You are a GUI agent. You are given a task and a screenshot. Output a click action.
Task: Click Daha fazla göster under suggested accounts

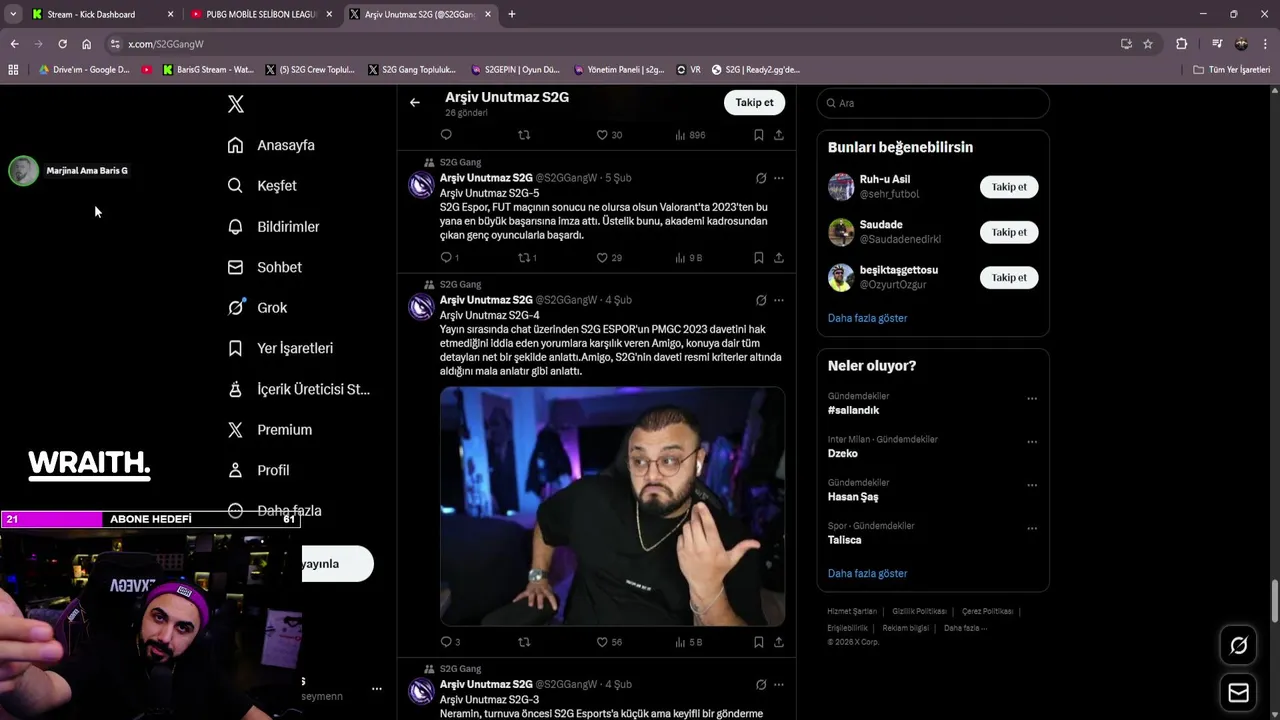pyautogui.click(x=867, y=318)
